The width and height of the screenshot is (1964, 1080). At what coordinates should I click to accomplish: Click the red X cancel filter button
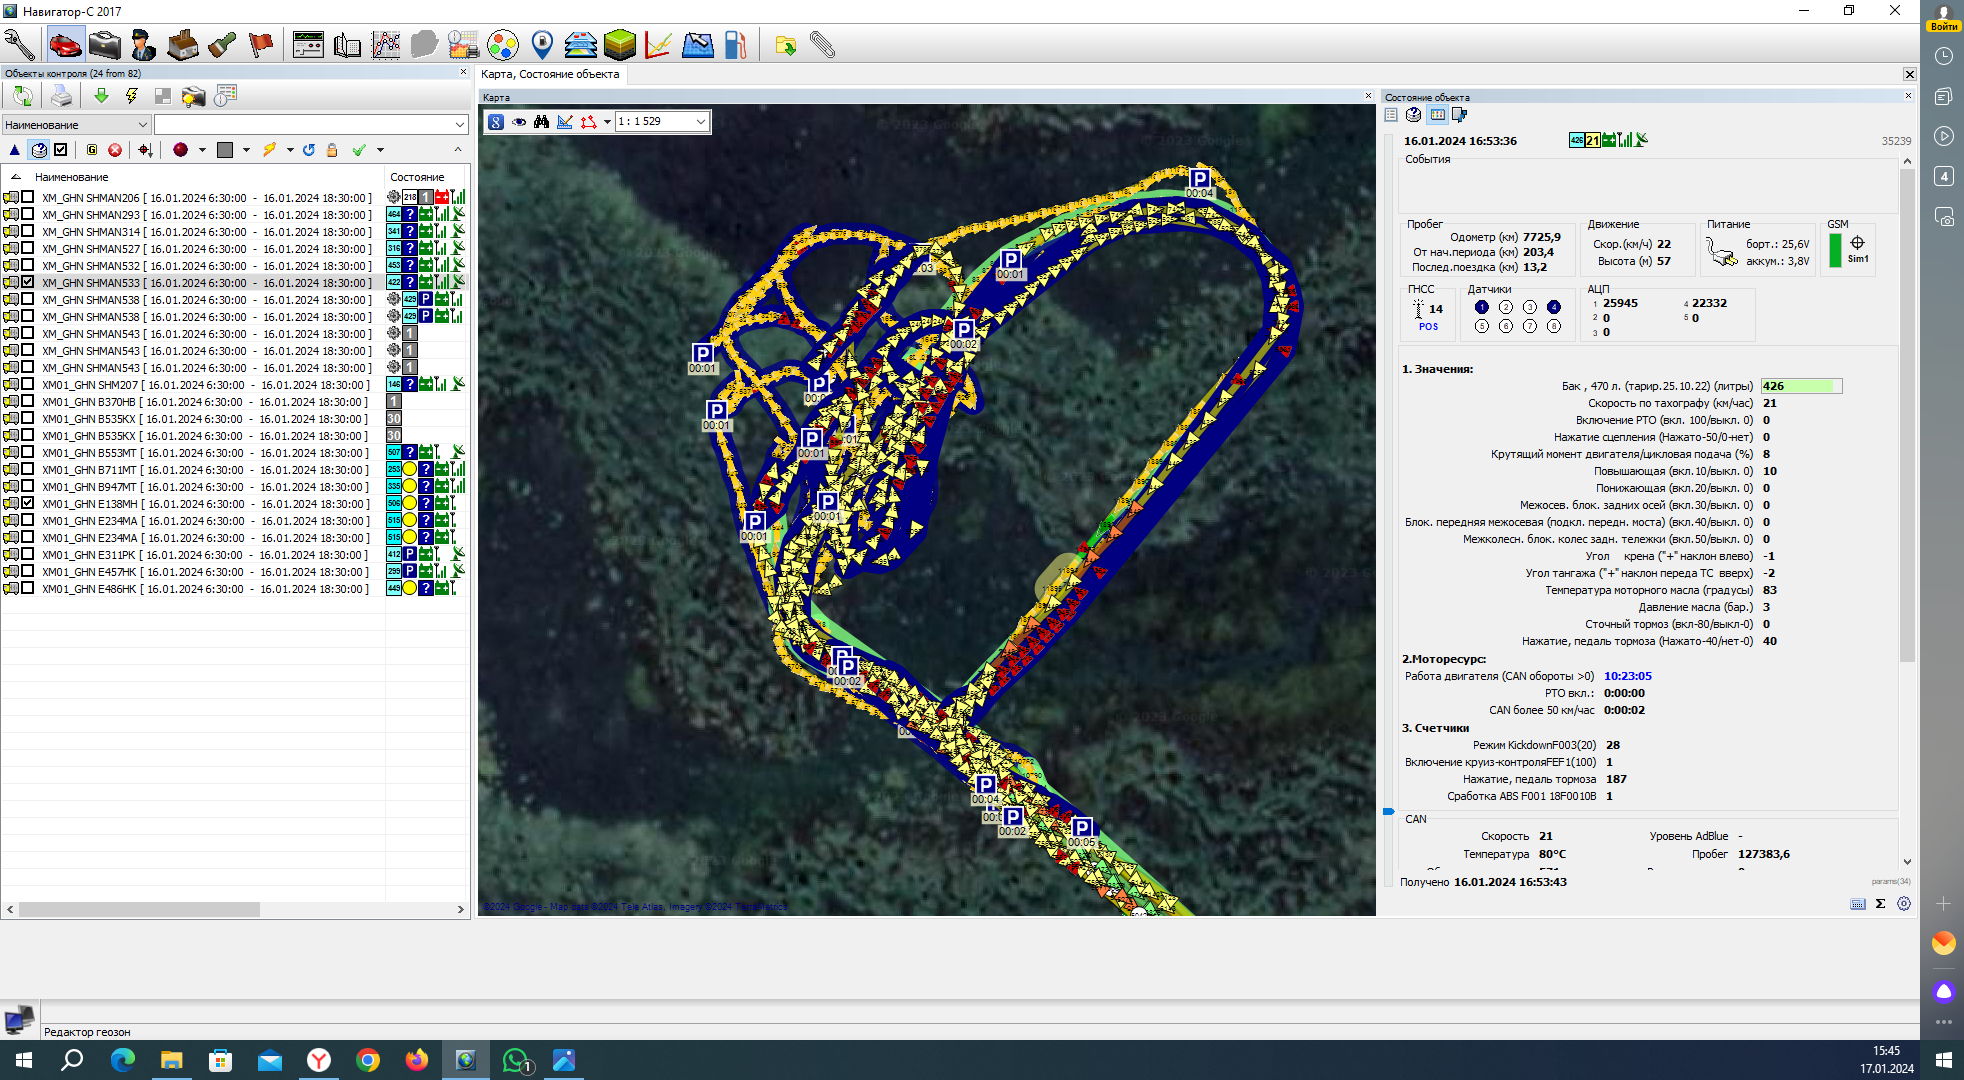pos(115,150)
